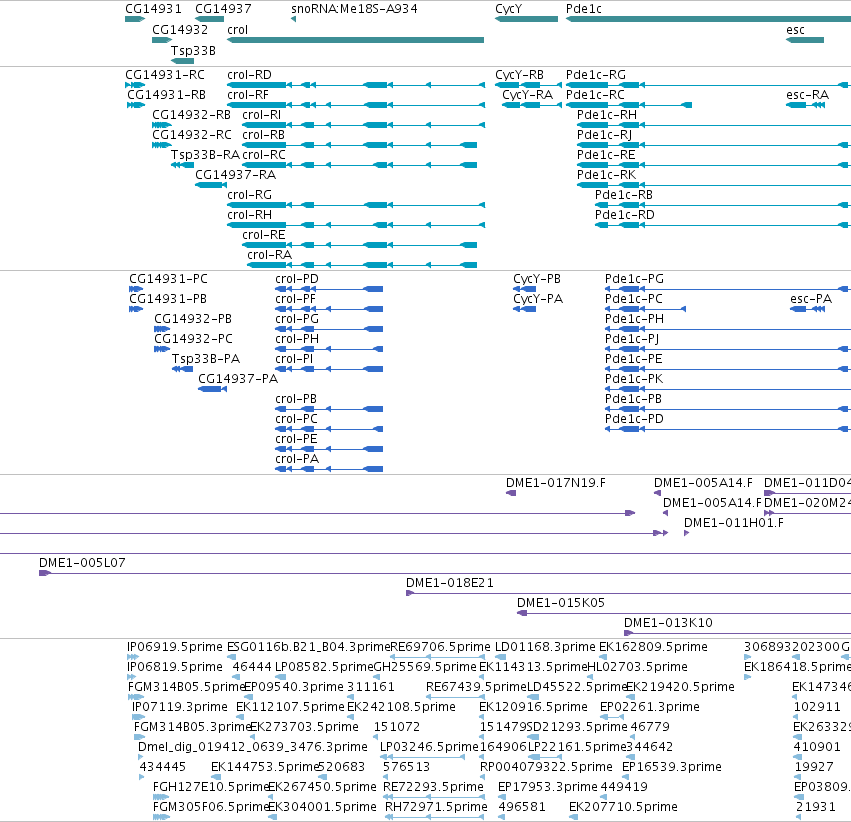Select transcript crol-RD
This screenshot has width=851, height=822.
click(355, 85)
